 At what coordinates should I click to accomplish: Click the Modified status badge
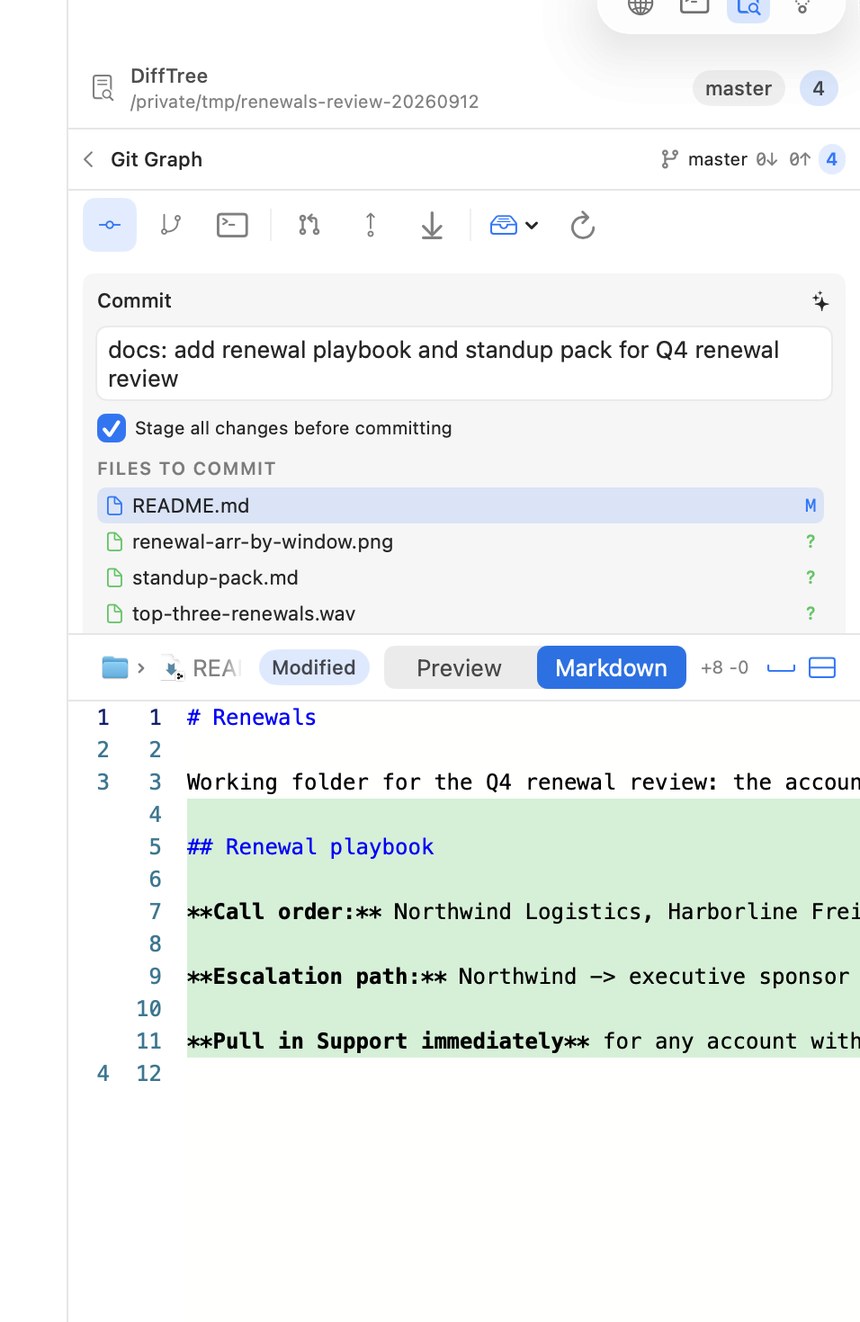coord(314,667)
